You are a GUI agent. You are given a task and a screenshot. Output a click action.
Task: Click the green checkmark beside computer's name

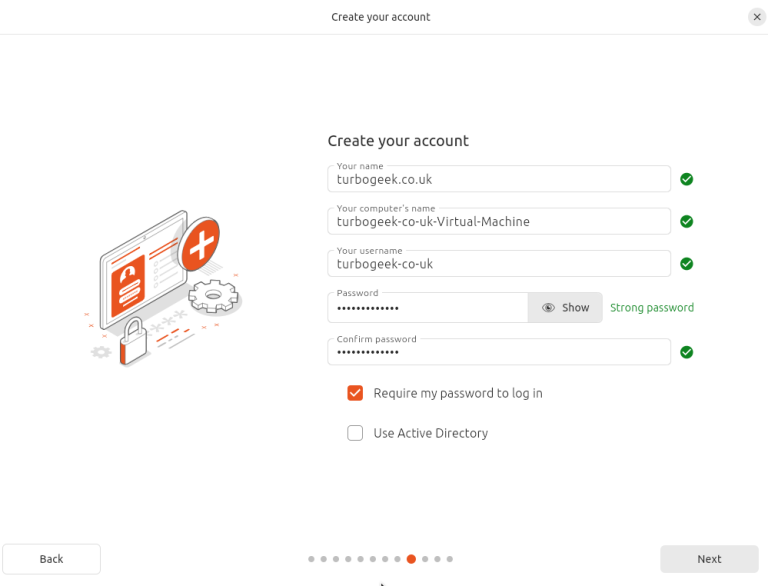(686, 222)
